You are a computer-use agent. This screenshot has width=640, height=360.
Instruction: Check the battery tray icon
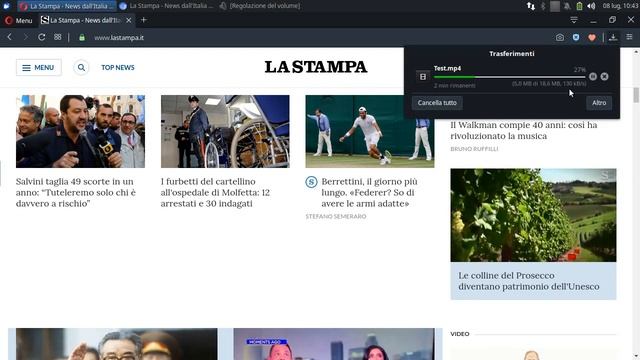(579, 6)
